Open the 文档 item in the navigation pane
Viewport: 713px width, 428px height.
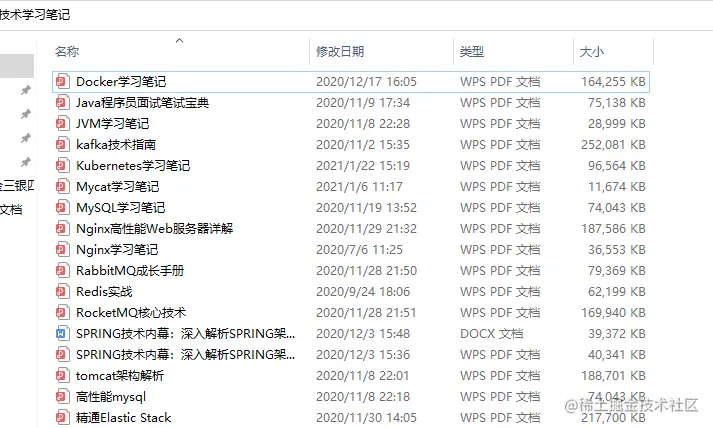click(x=11, y=210)
